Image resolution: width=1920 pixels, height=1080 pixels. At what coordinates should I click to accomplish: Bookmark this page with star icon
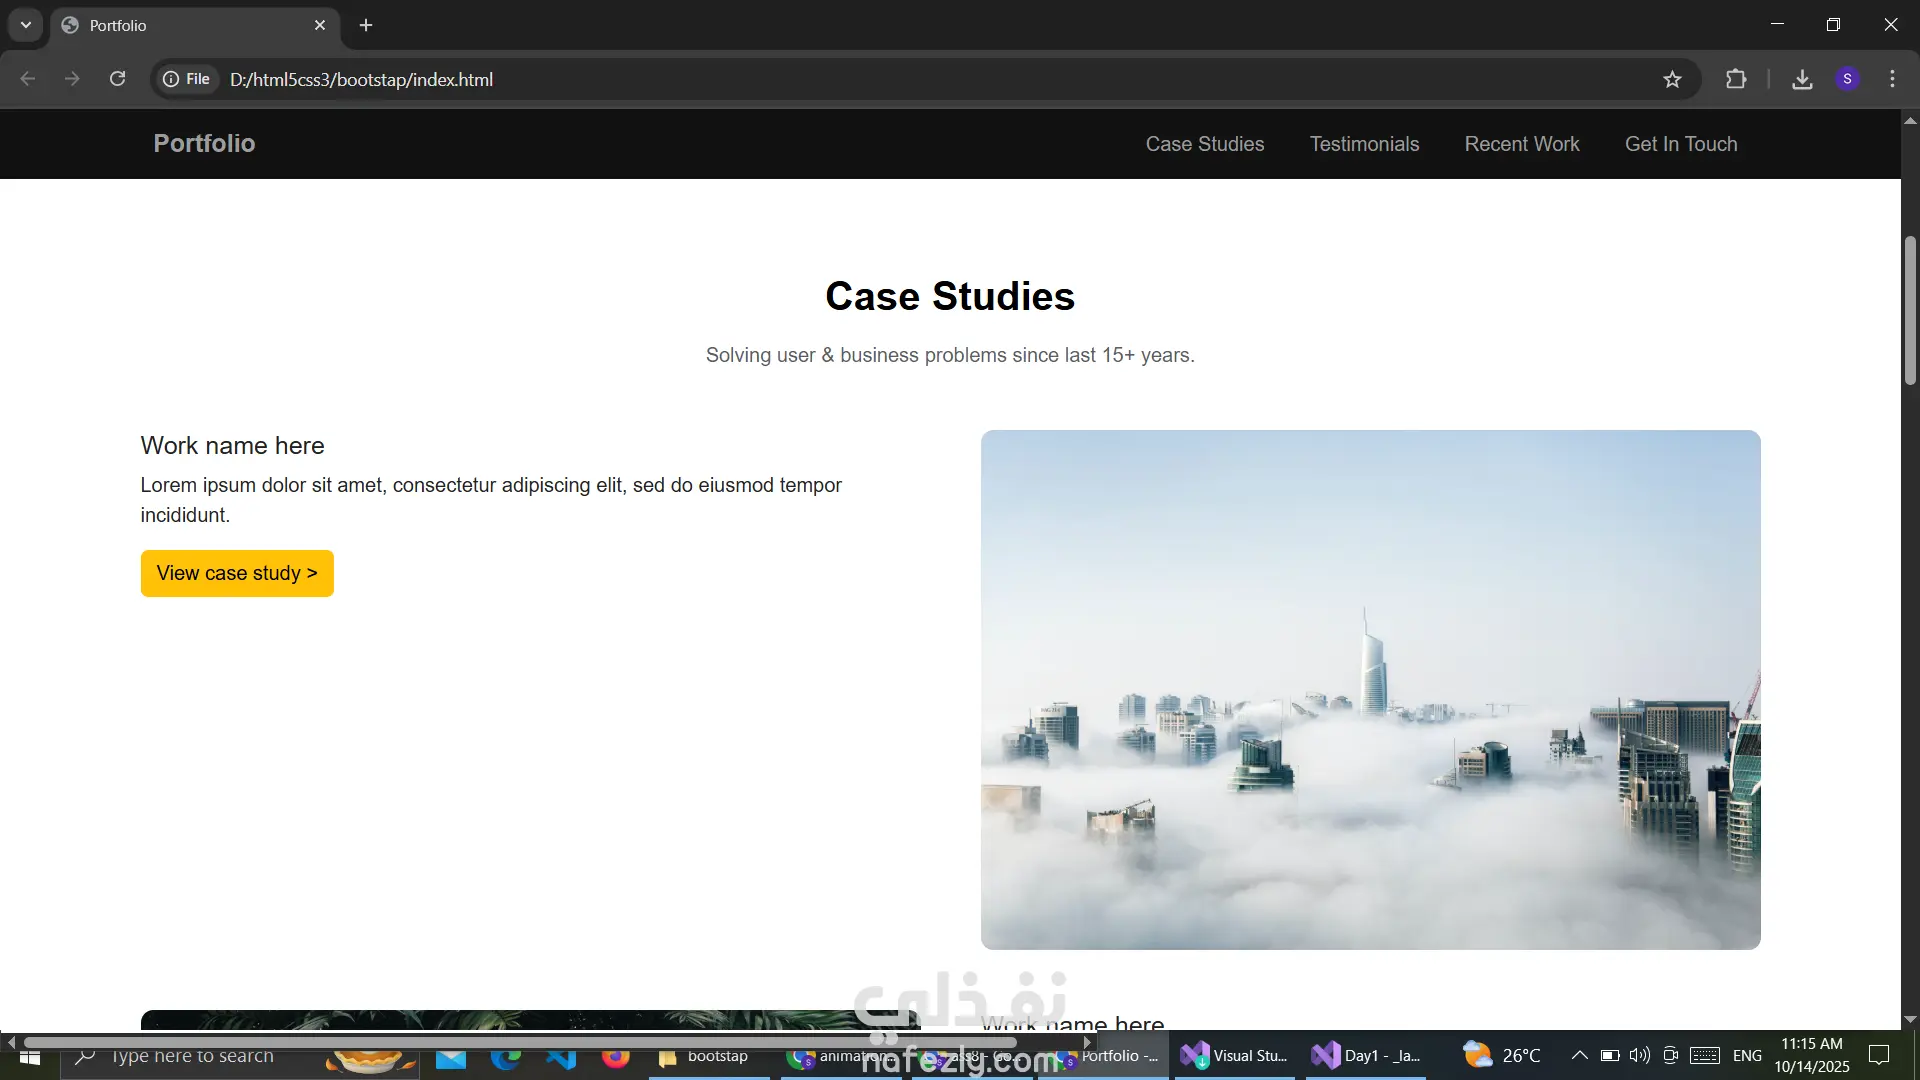tap(1672, 79)
